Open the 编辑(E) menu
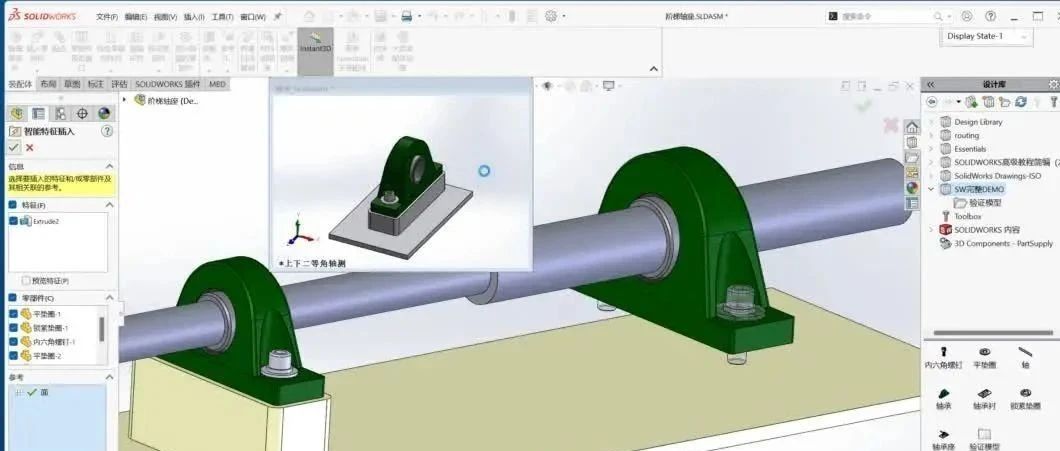This screenshot has width=1060, height=451. [136, 17]
